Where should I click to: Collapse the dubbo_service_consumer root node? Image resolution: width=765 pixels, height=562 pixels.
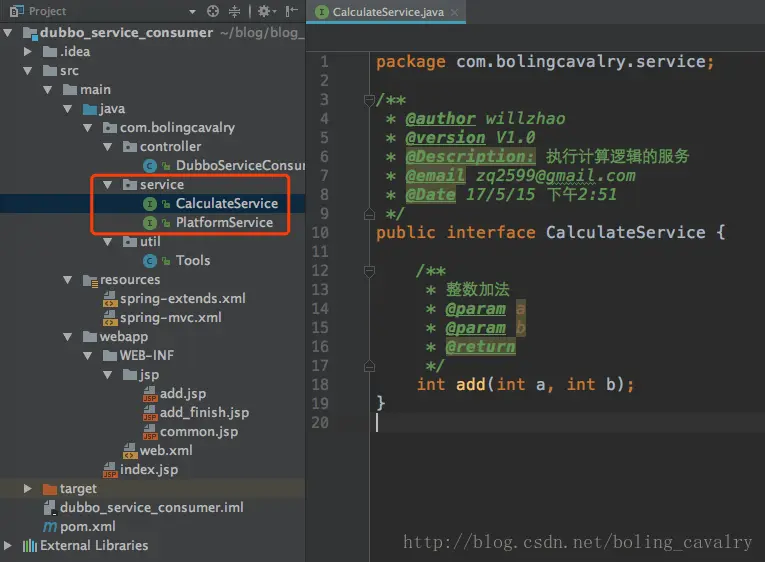[8, 33]
